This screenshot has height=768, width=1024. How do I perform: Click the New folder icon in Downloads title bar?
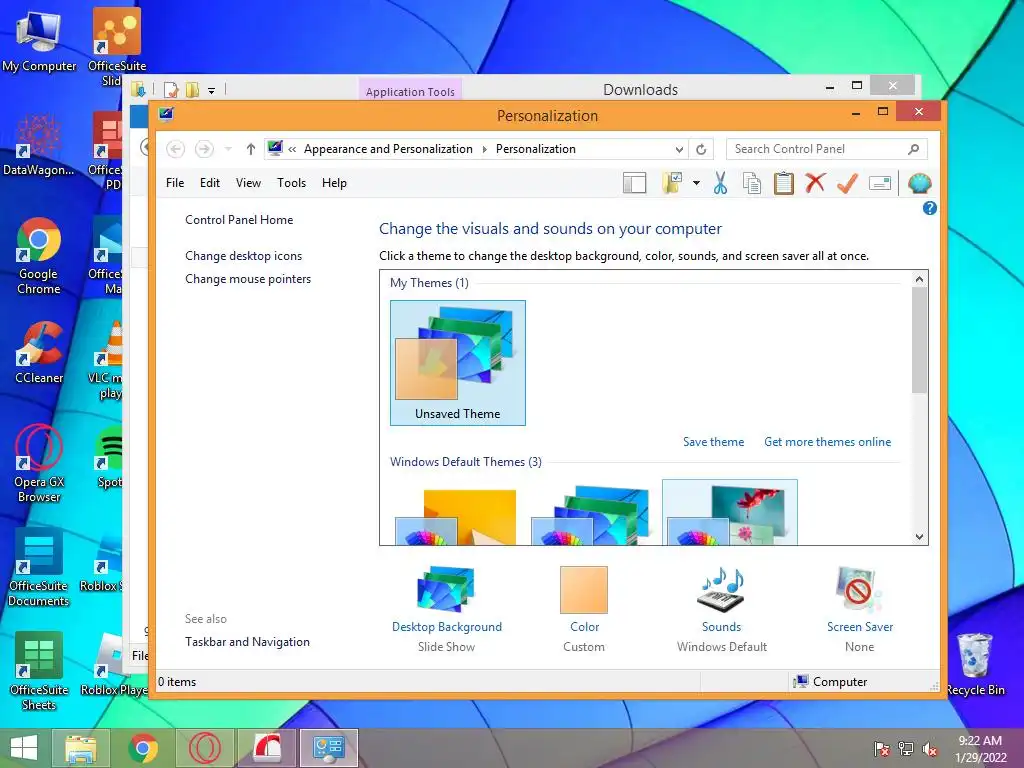[192, 90]
